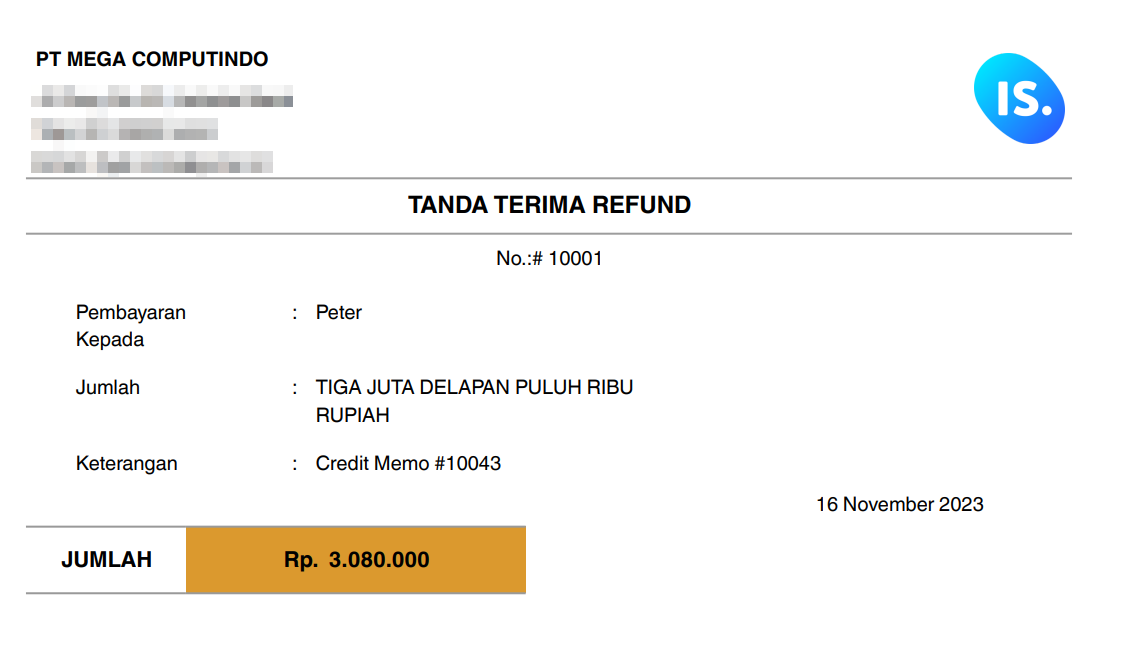This screenshot has height=646, width=1125.
Task: Click the Rp. 3.080.000 amount
Action: pos(357,560)
